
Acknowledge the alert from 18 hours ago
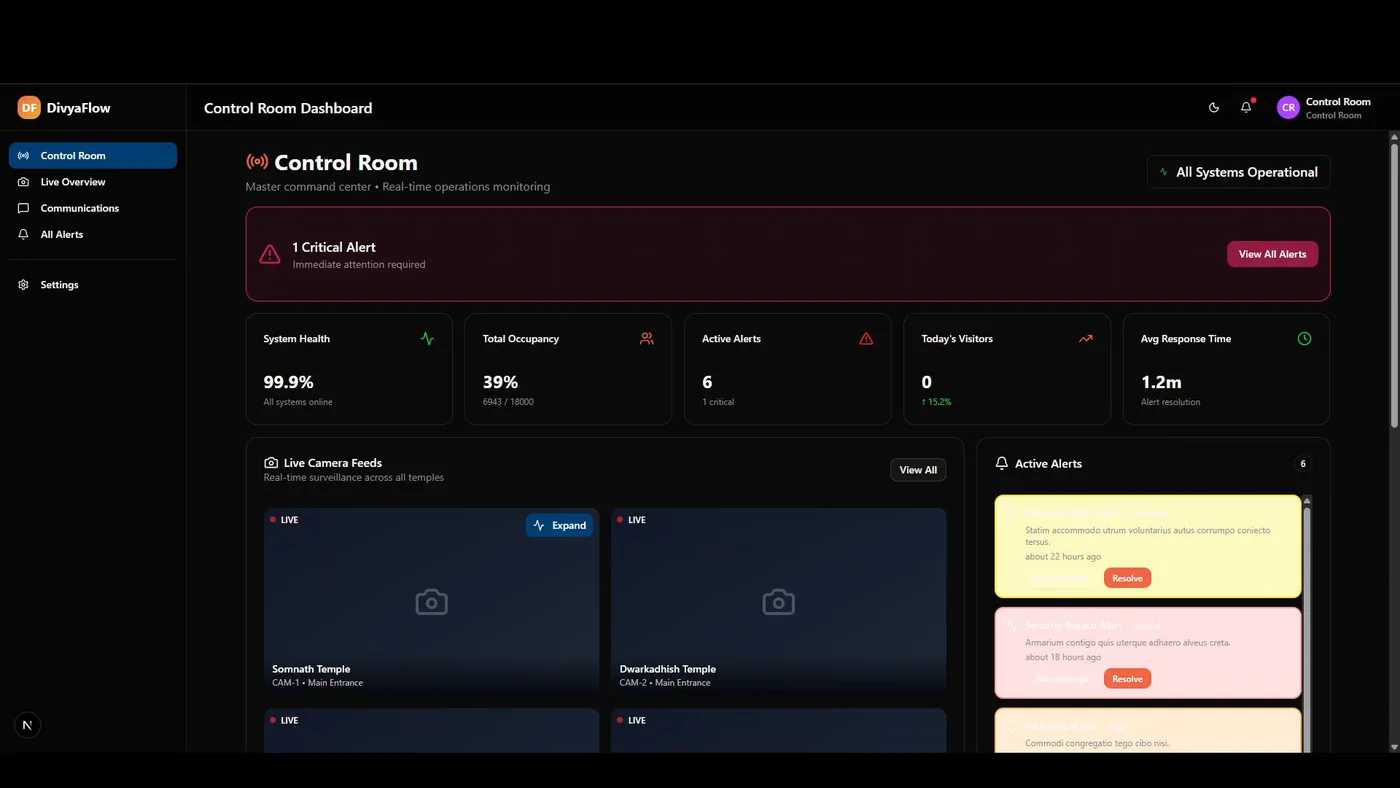pyautogui.click(x=1061, y=679)
